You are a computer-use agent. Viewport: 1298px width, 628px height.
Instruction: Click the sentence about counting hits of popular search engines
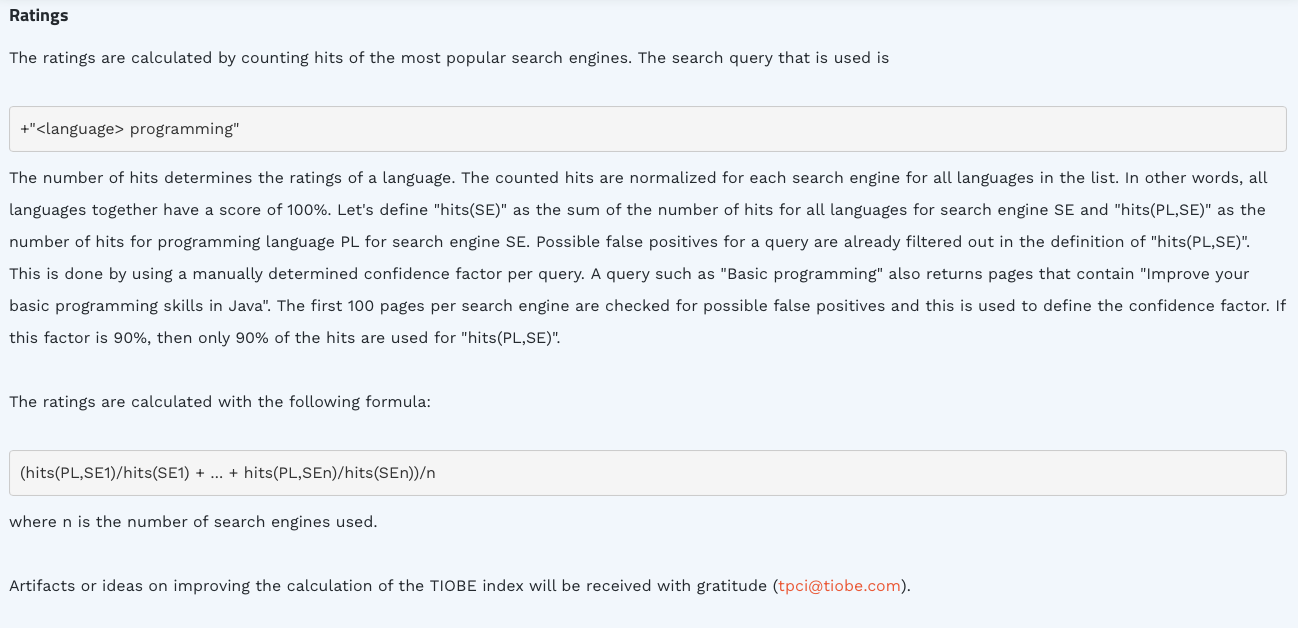pos(320,58)
